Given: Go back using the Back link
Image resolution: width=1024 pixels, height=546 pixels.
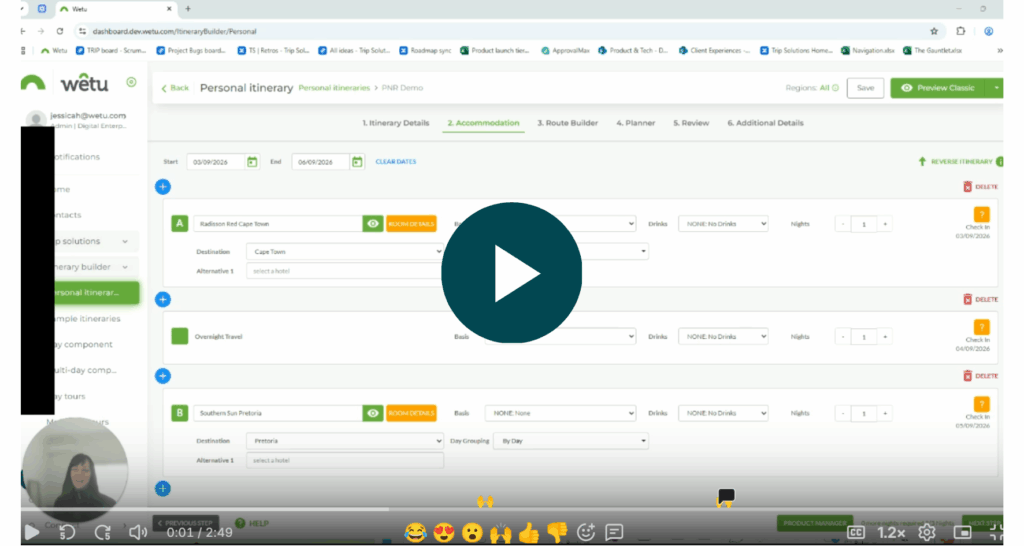Looking at the screenshot, I should [x=175, y=88].
